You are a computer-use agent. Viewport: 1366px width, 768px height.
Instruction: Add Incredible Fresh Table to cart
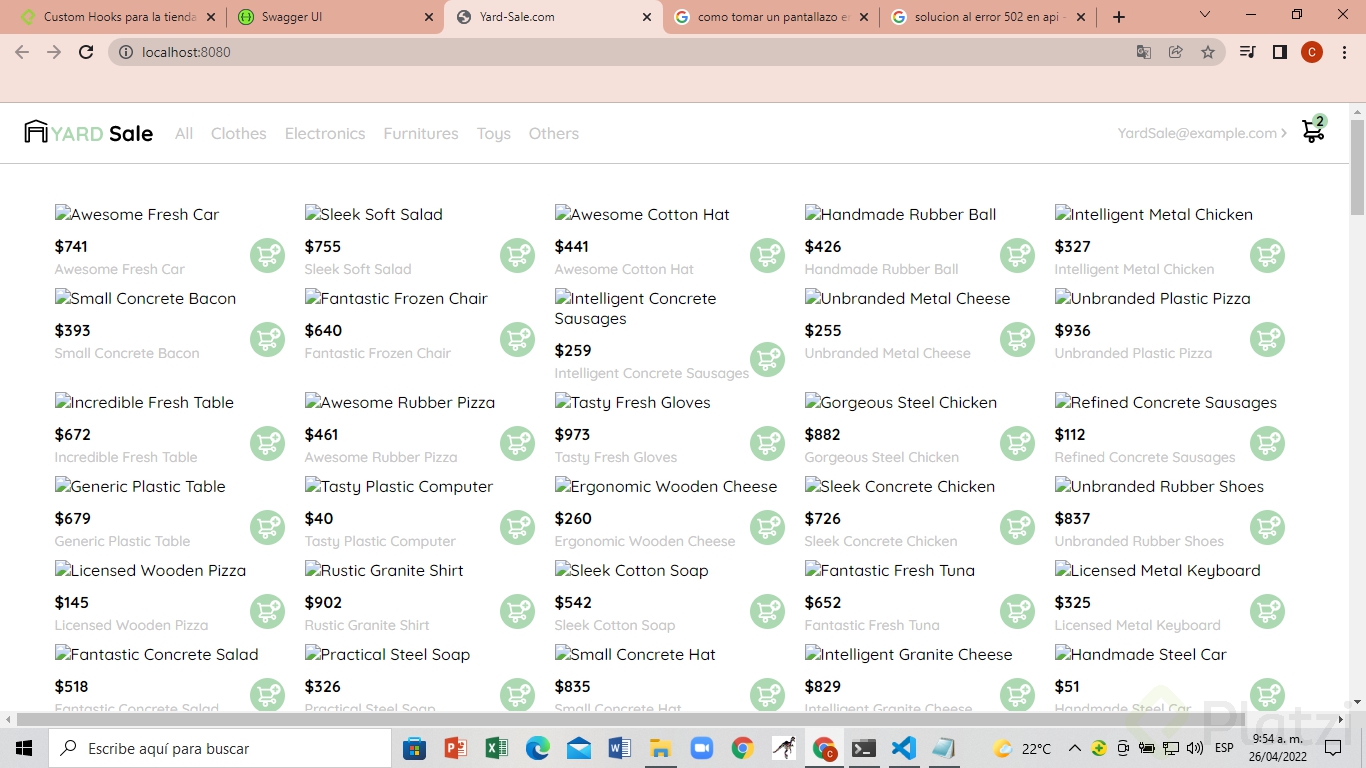(x=267, y=444)
